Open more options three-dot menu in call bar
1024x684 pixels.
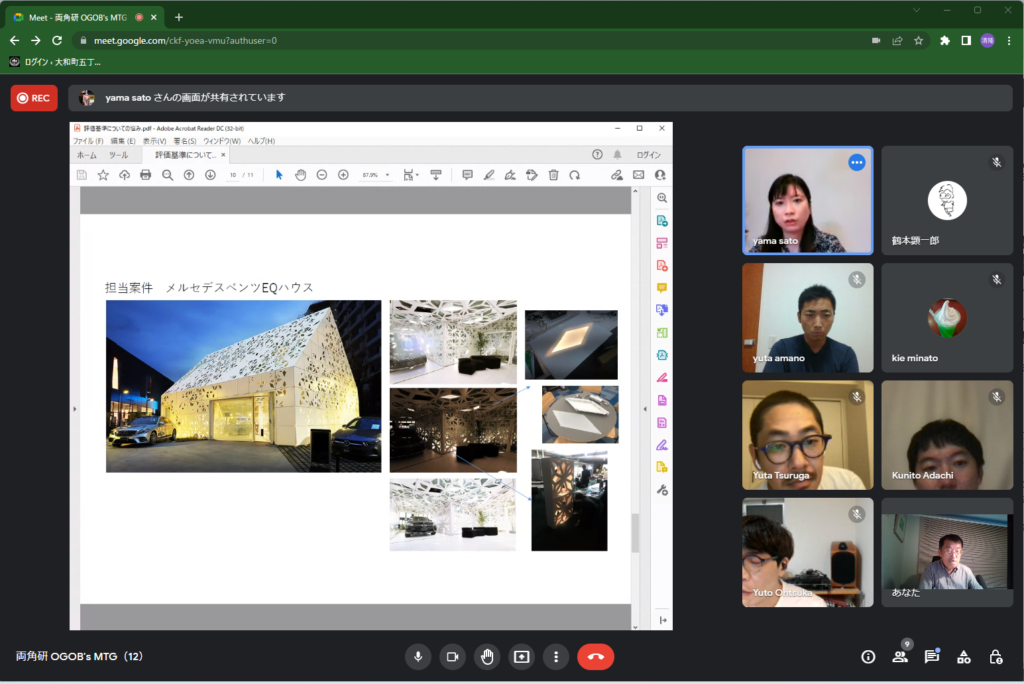[x=556, y=657]
